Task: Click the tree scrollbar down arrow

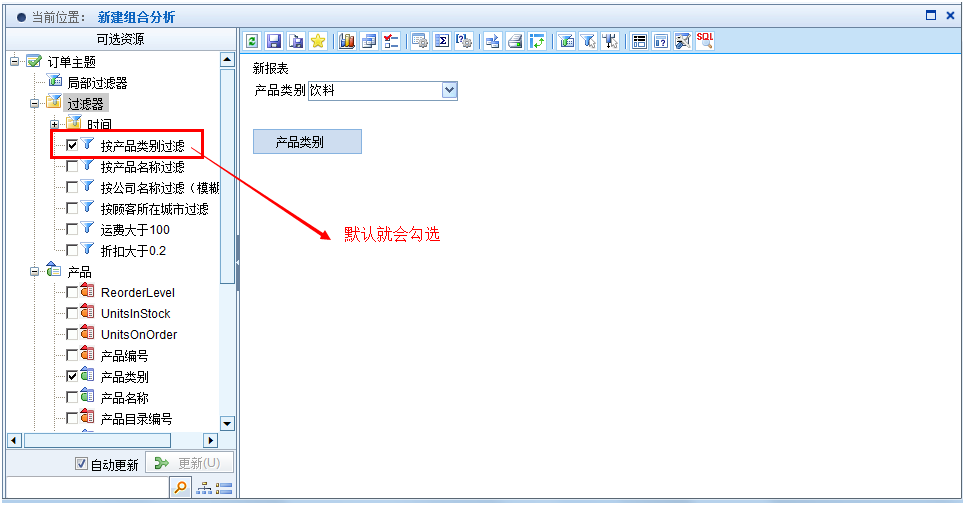Action: coord(227,423)
